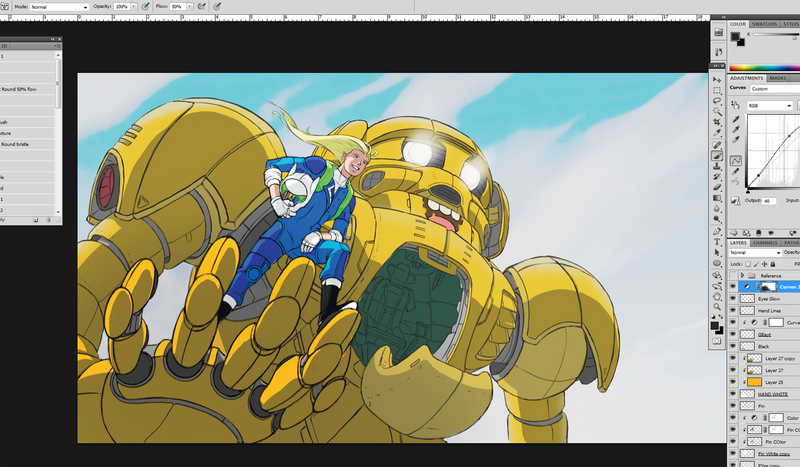Viewport: 800px width, 467px height.
Task: Open the Adjustments tab
Action: [x=746, y=78]
